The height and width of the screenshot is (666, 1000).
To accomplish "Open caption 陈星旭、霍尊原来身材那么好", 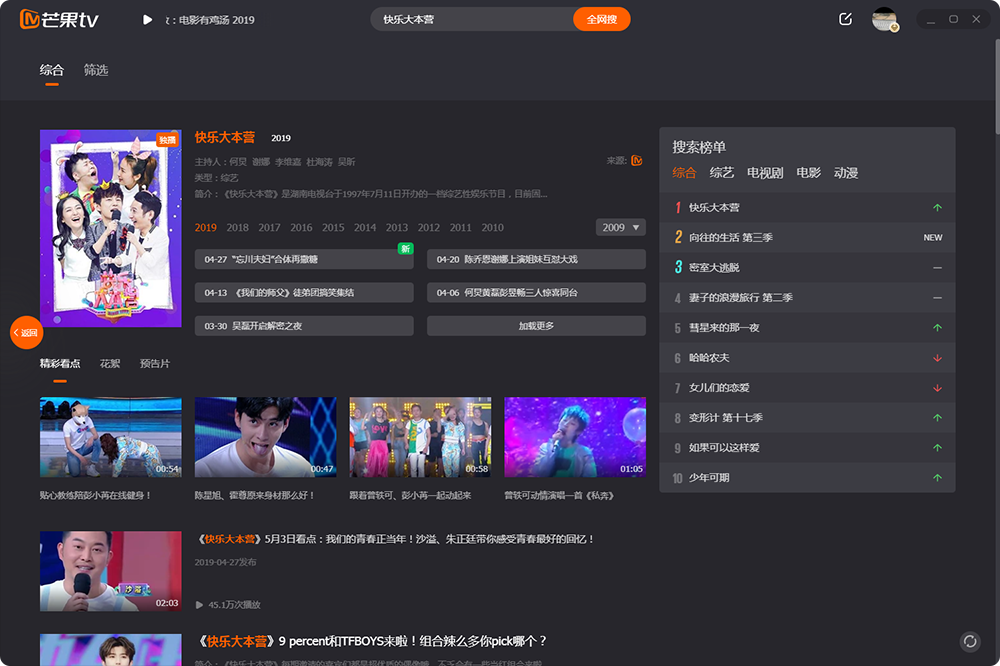I will pyautogui.click(x=254, y=495).
